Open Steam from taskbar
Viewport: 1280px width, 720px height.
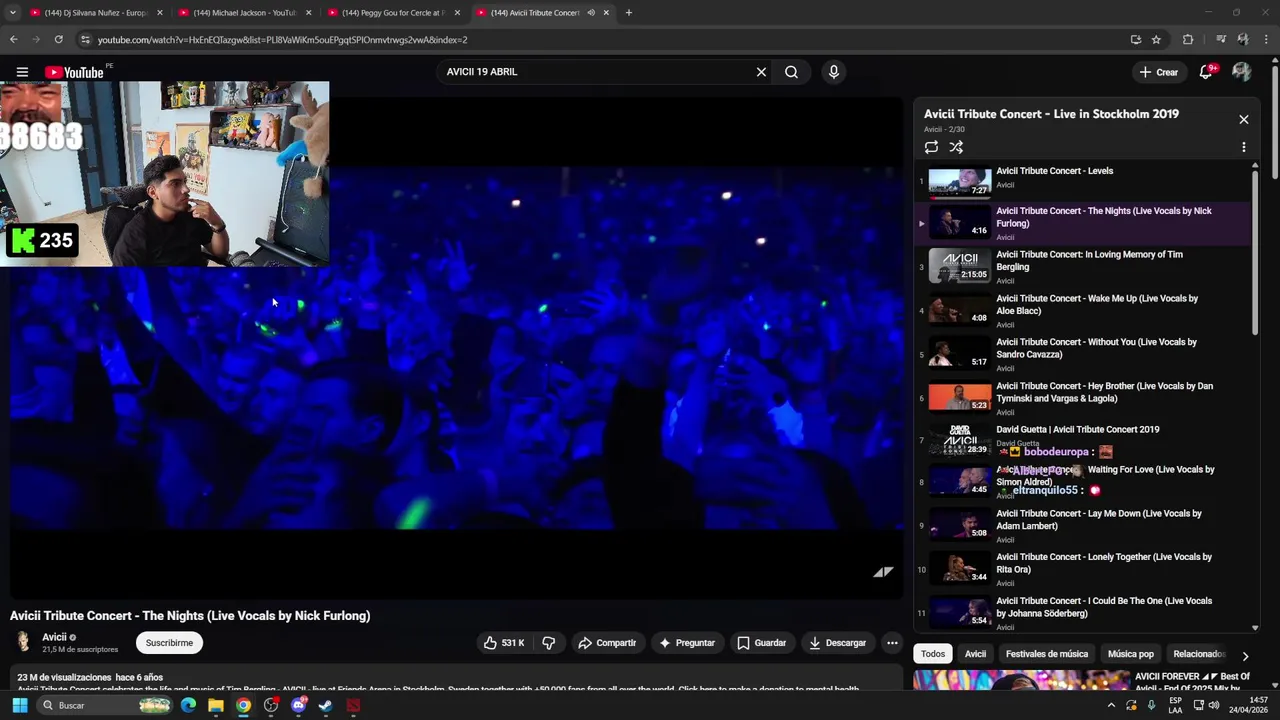pos(326,705)
